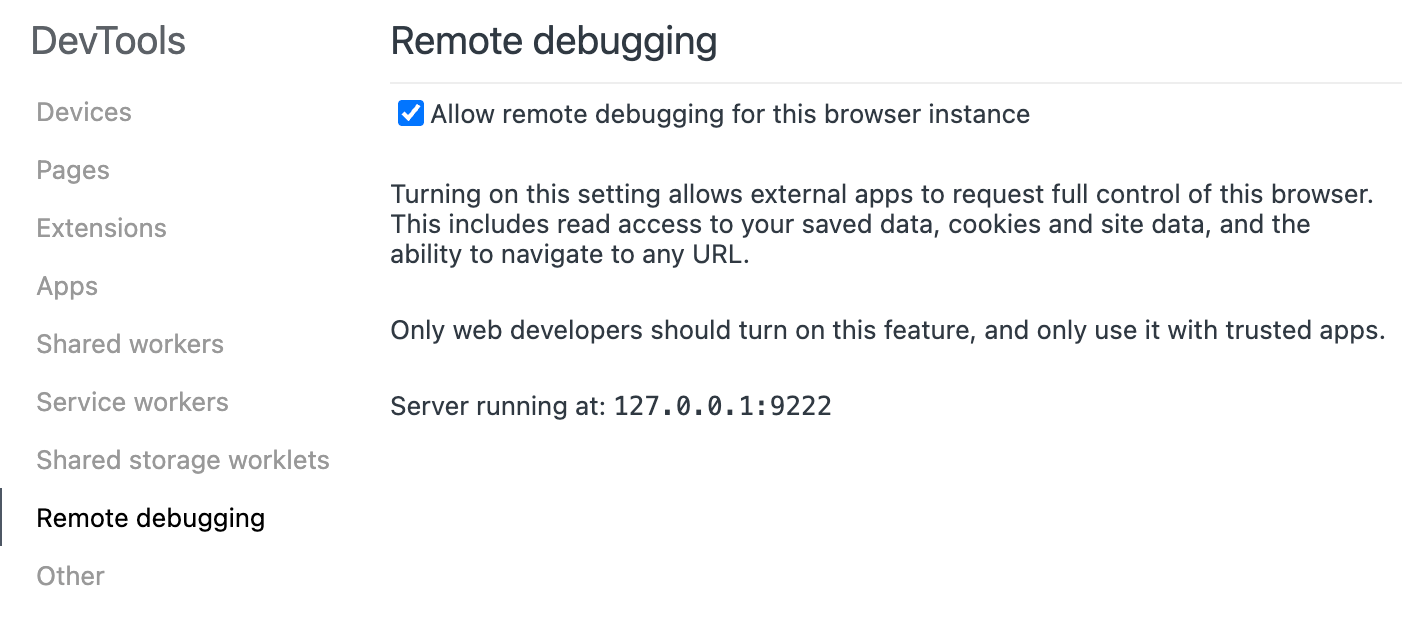Open the Shared workers section
The image size is (1402, 618).
[130, 344]
